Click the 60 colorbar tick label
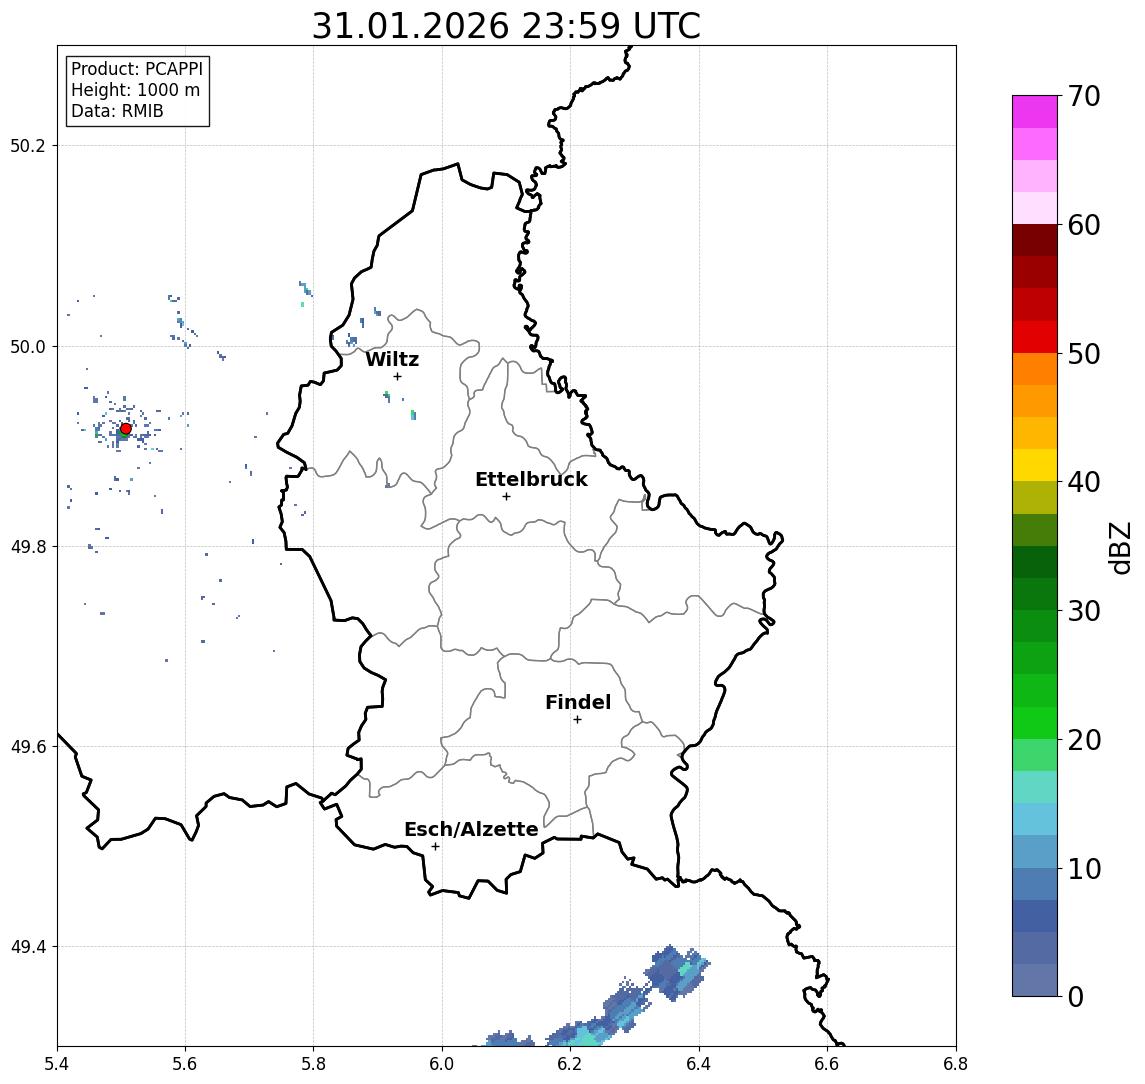The image size is (1145, 1084). click(1084, 225)
